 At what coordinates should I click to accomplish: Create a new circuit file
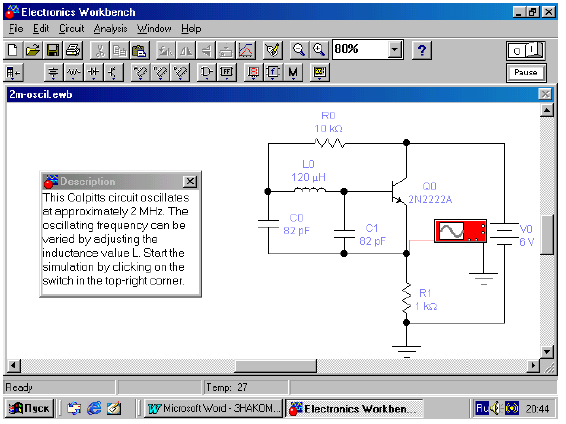[x=13, y=50]
